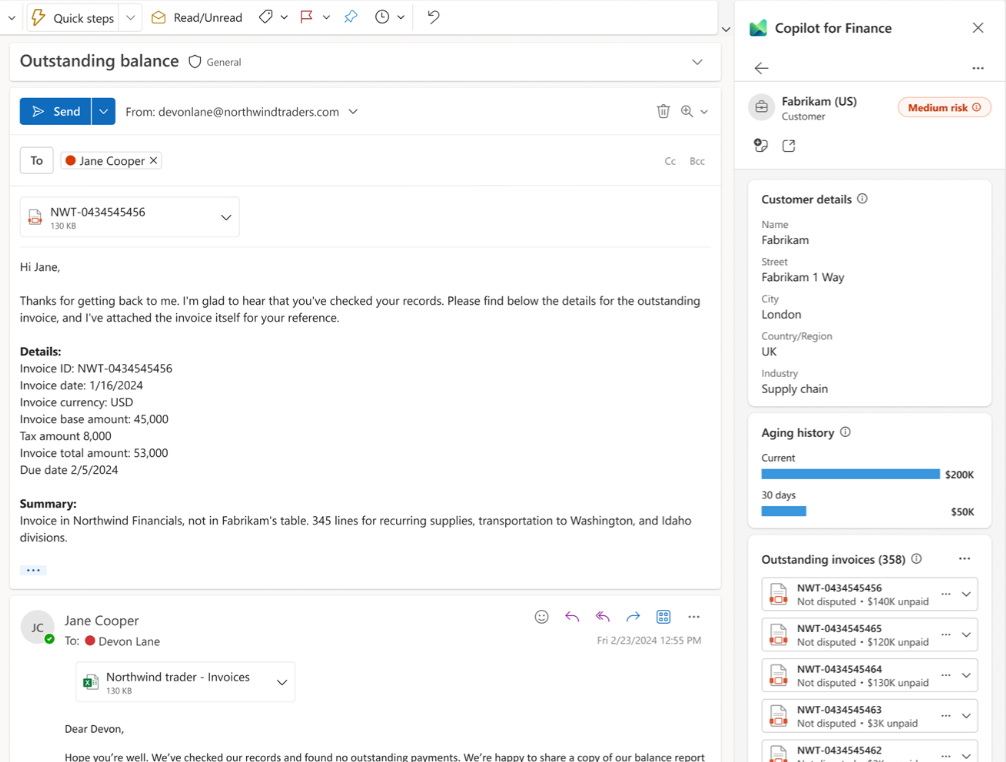Viewport: 1006px width, 762px height.
Task: Discard the draft with trash icon
Action: pos(663,112)
